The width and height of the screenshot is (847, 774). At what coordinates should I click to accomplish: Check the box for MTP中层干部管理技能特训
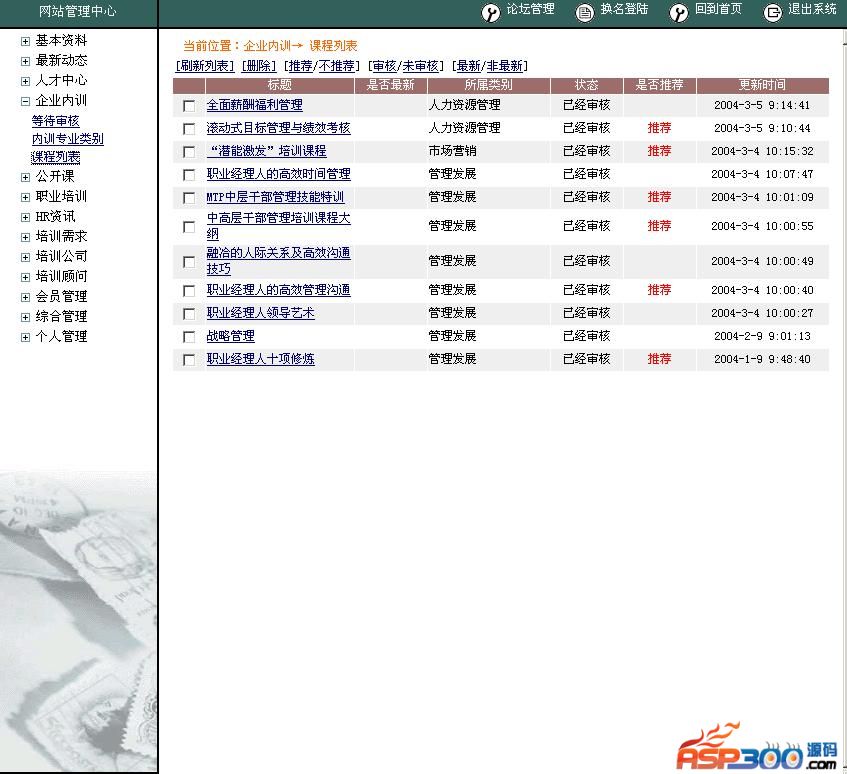pos(189,198)
